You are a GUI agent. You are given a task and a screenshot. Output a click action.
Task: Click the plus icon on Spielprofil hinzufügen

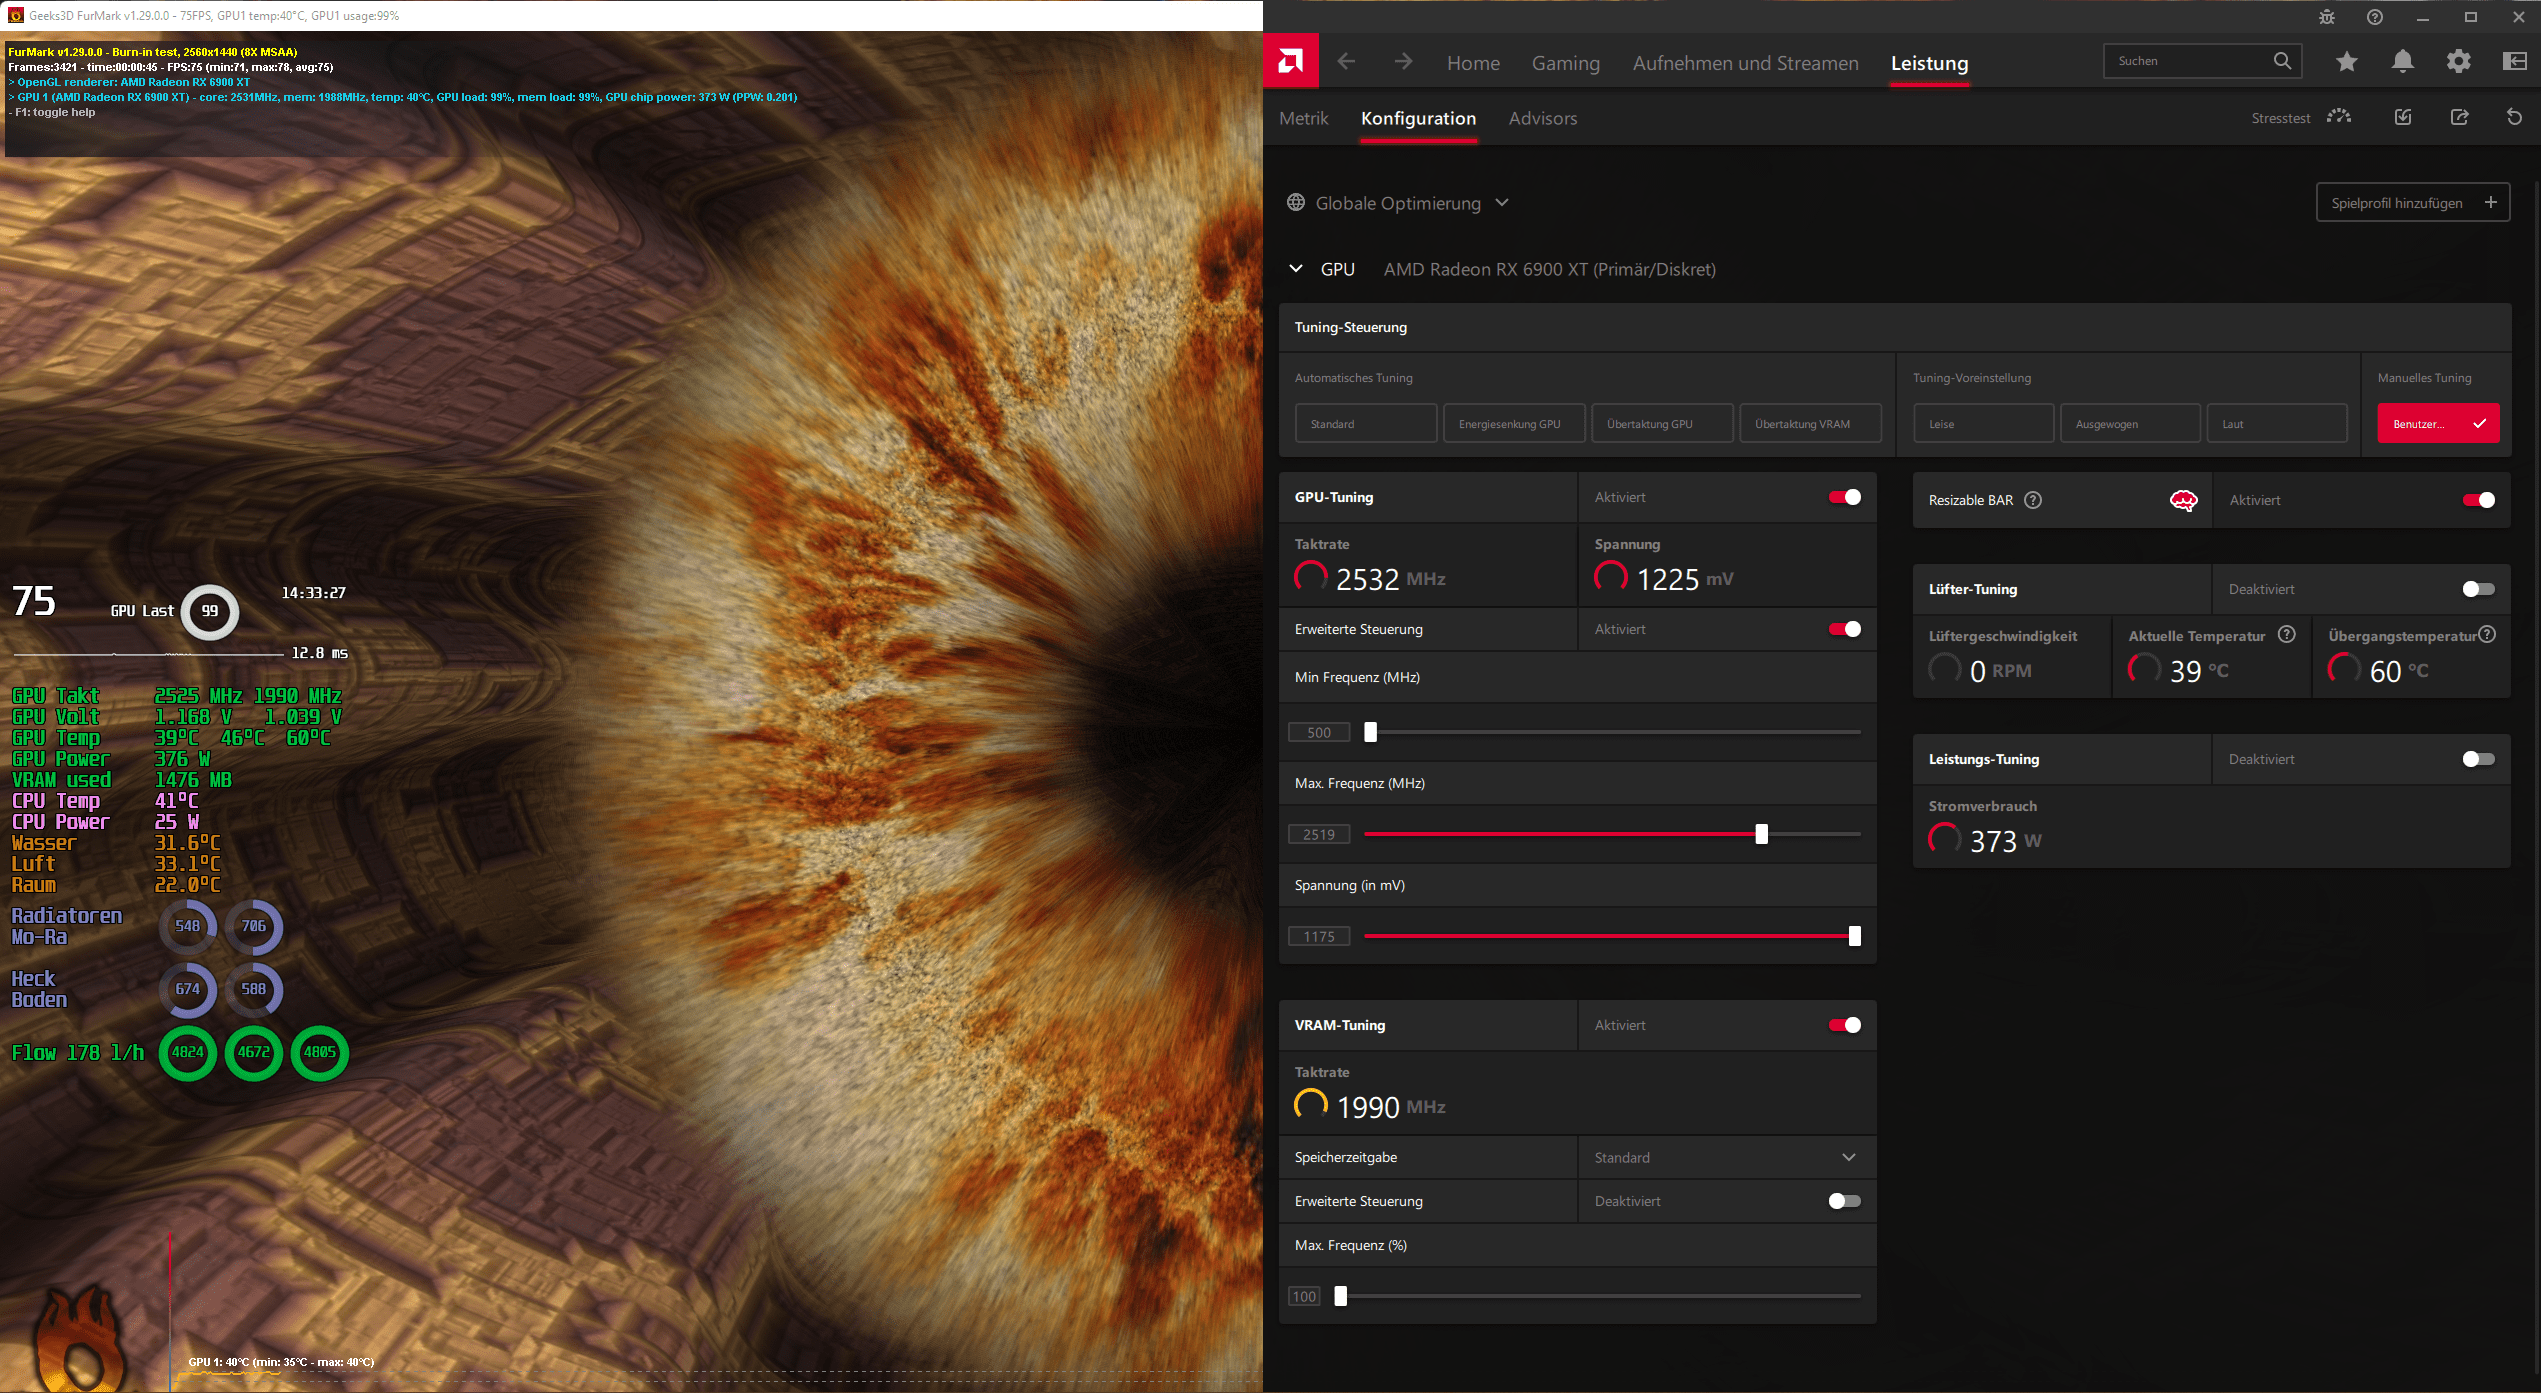[2490, 202]
